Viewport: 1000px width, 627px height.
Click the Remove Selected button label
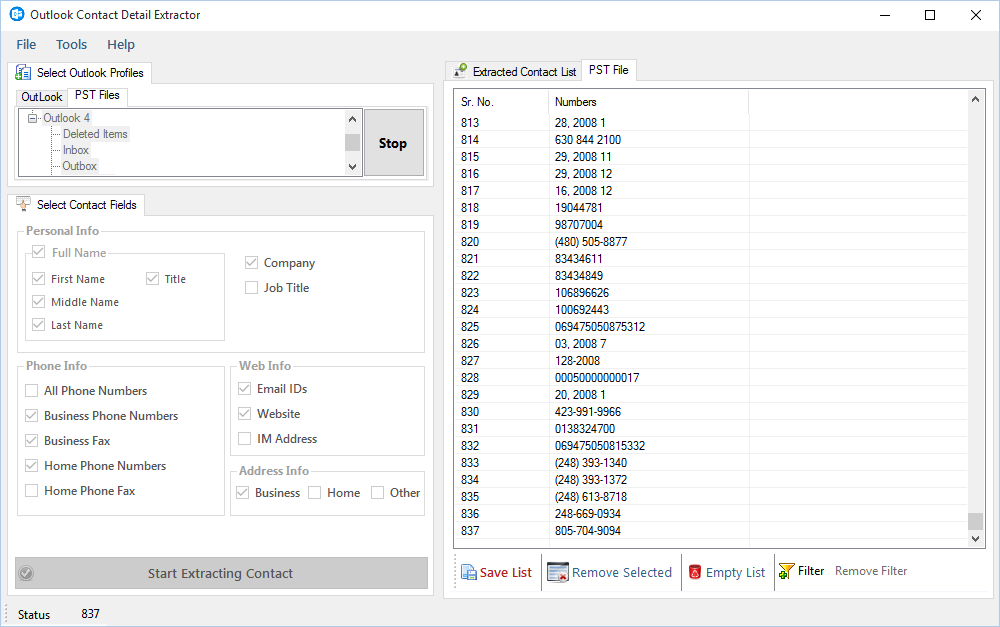622,573
